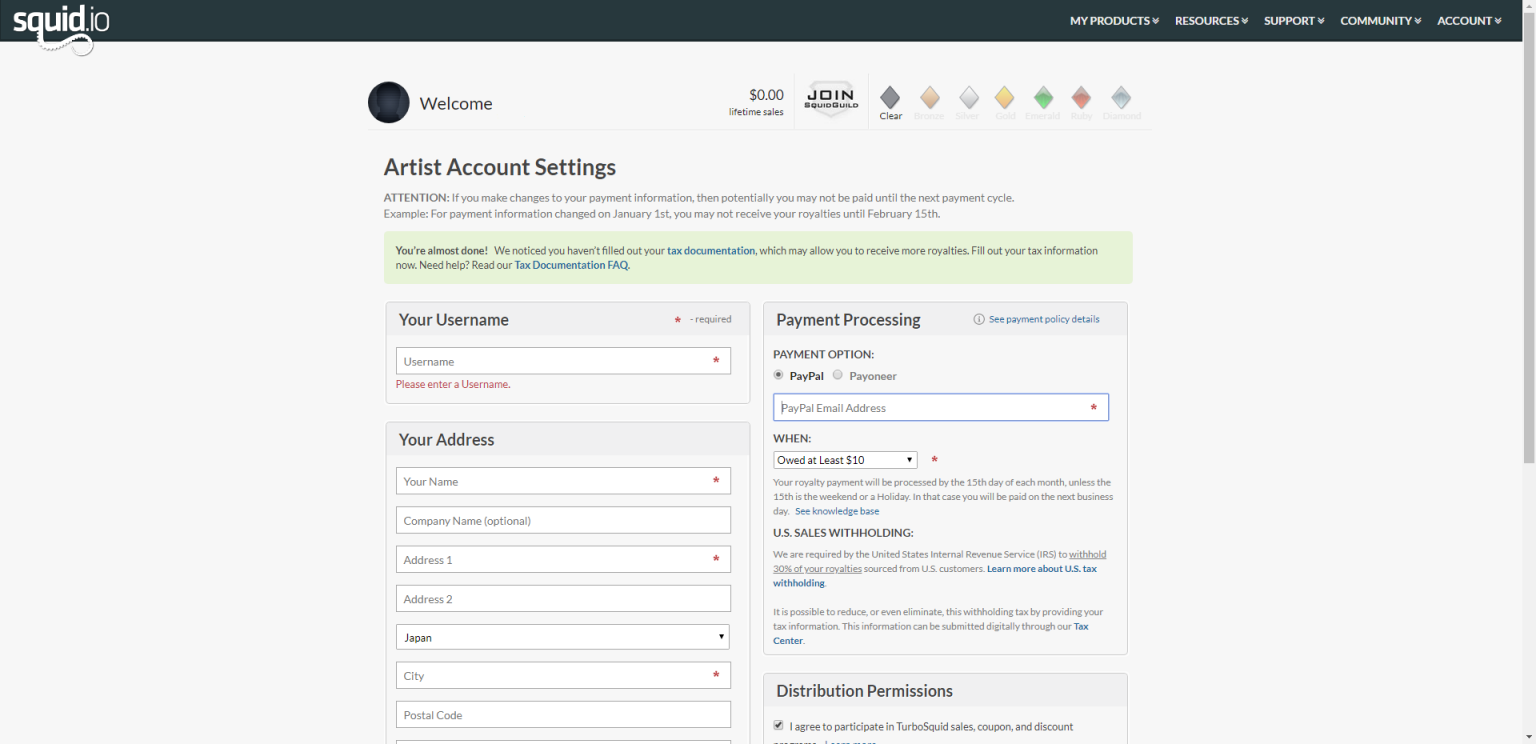The width and height of the screenshot is (1536, 744).
Task: Click the Join SquidGuild badge
Action: point(830,101)
